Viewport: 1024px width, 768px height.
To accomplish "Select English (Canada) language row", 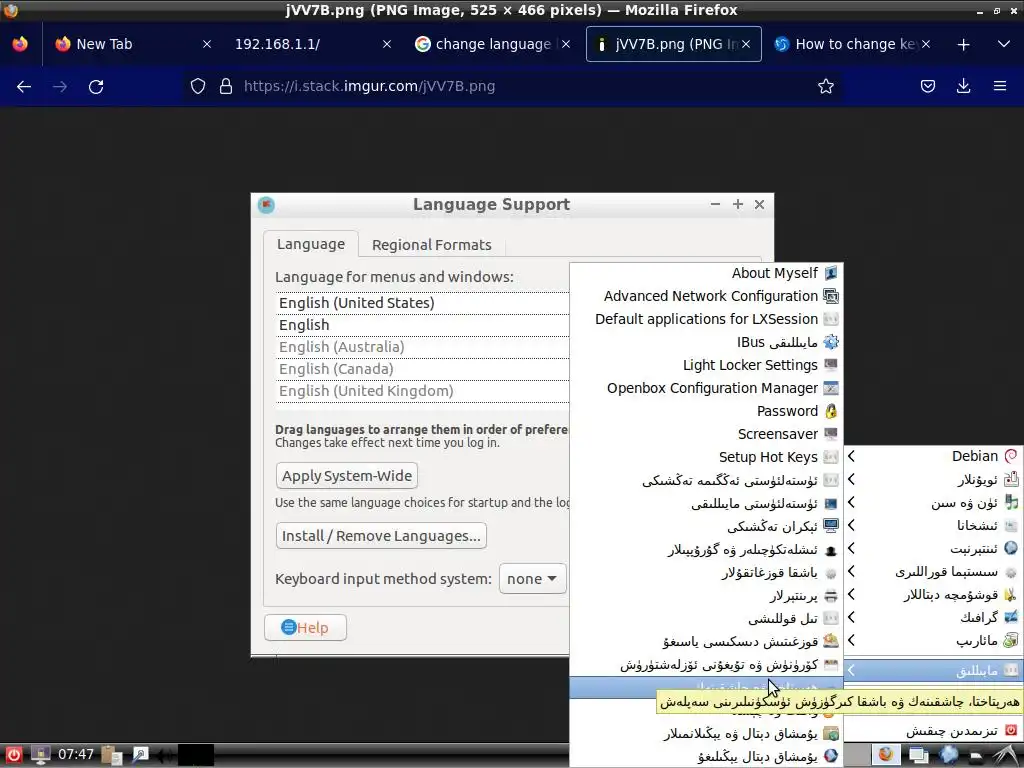I will click(x=423, y=369).
